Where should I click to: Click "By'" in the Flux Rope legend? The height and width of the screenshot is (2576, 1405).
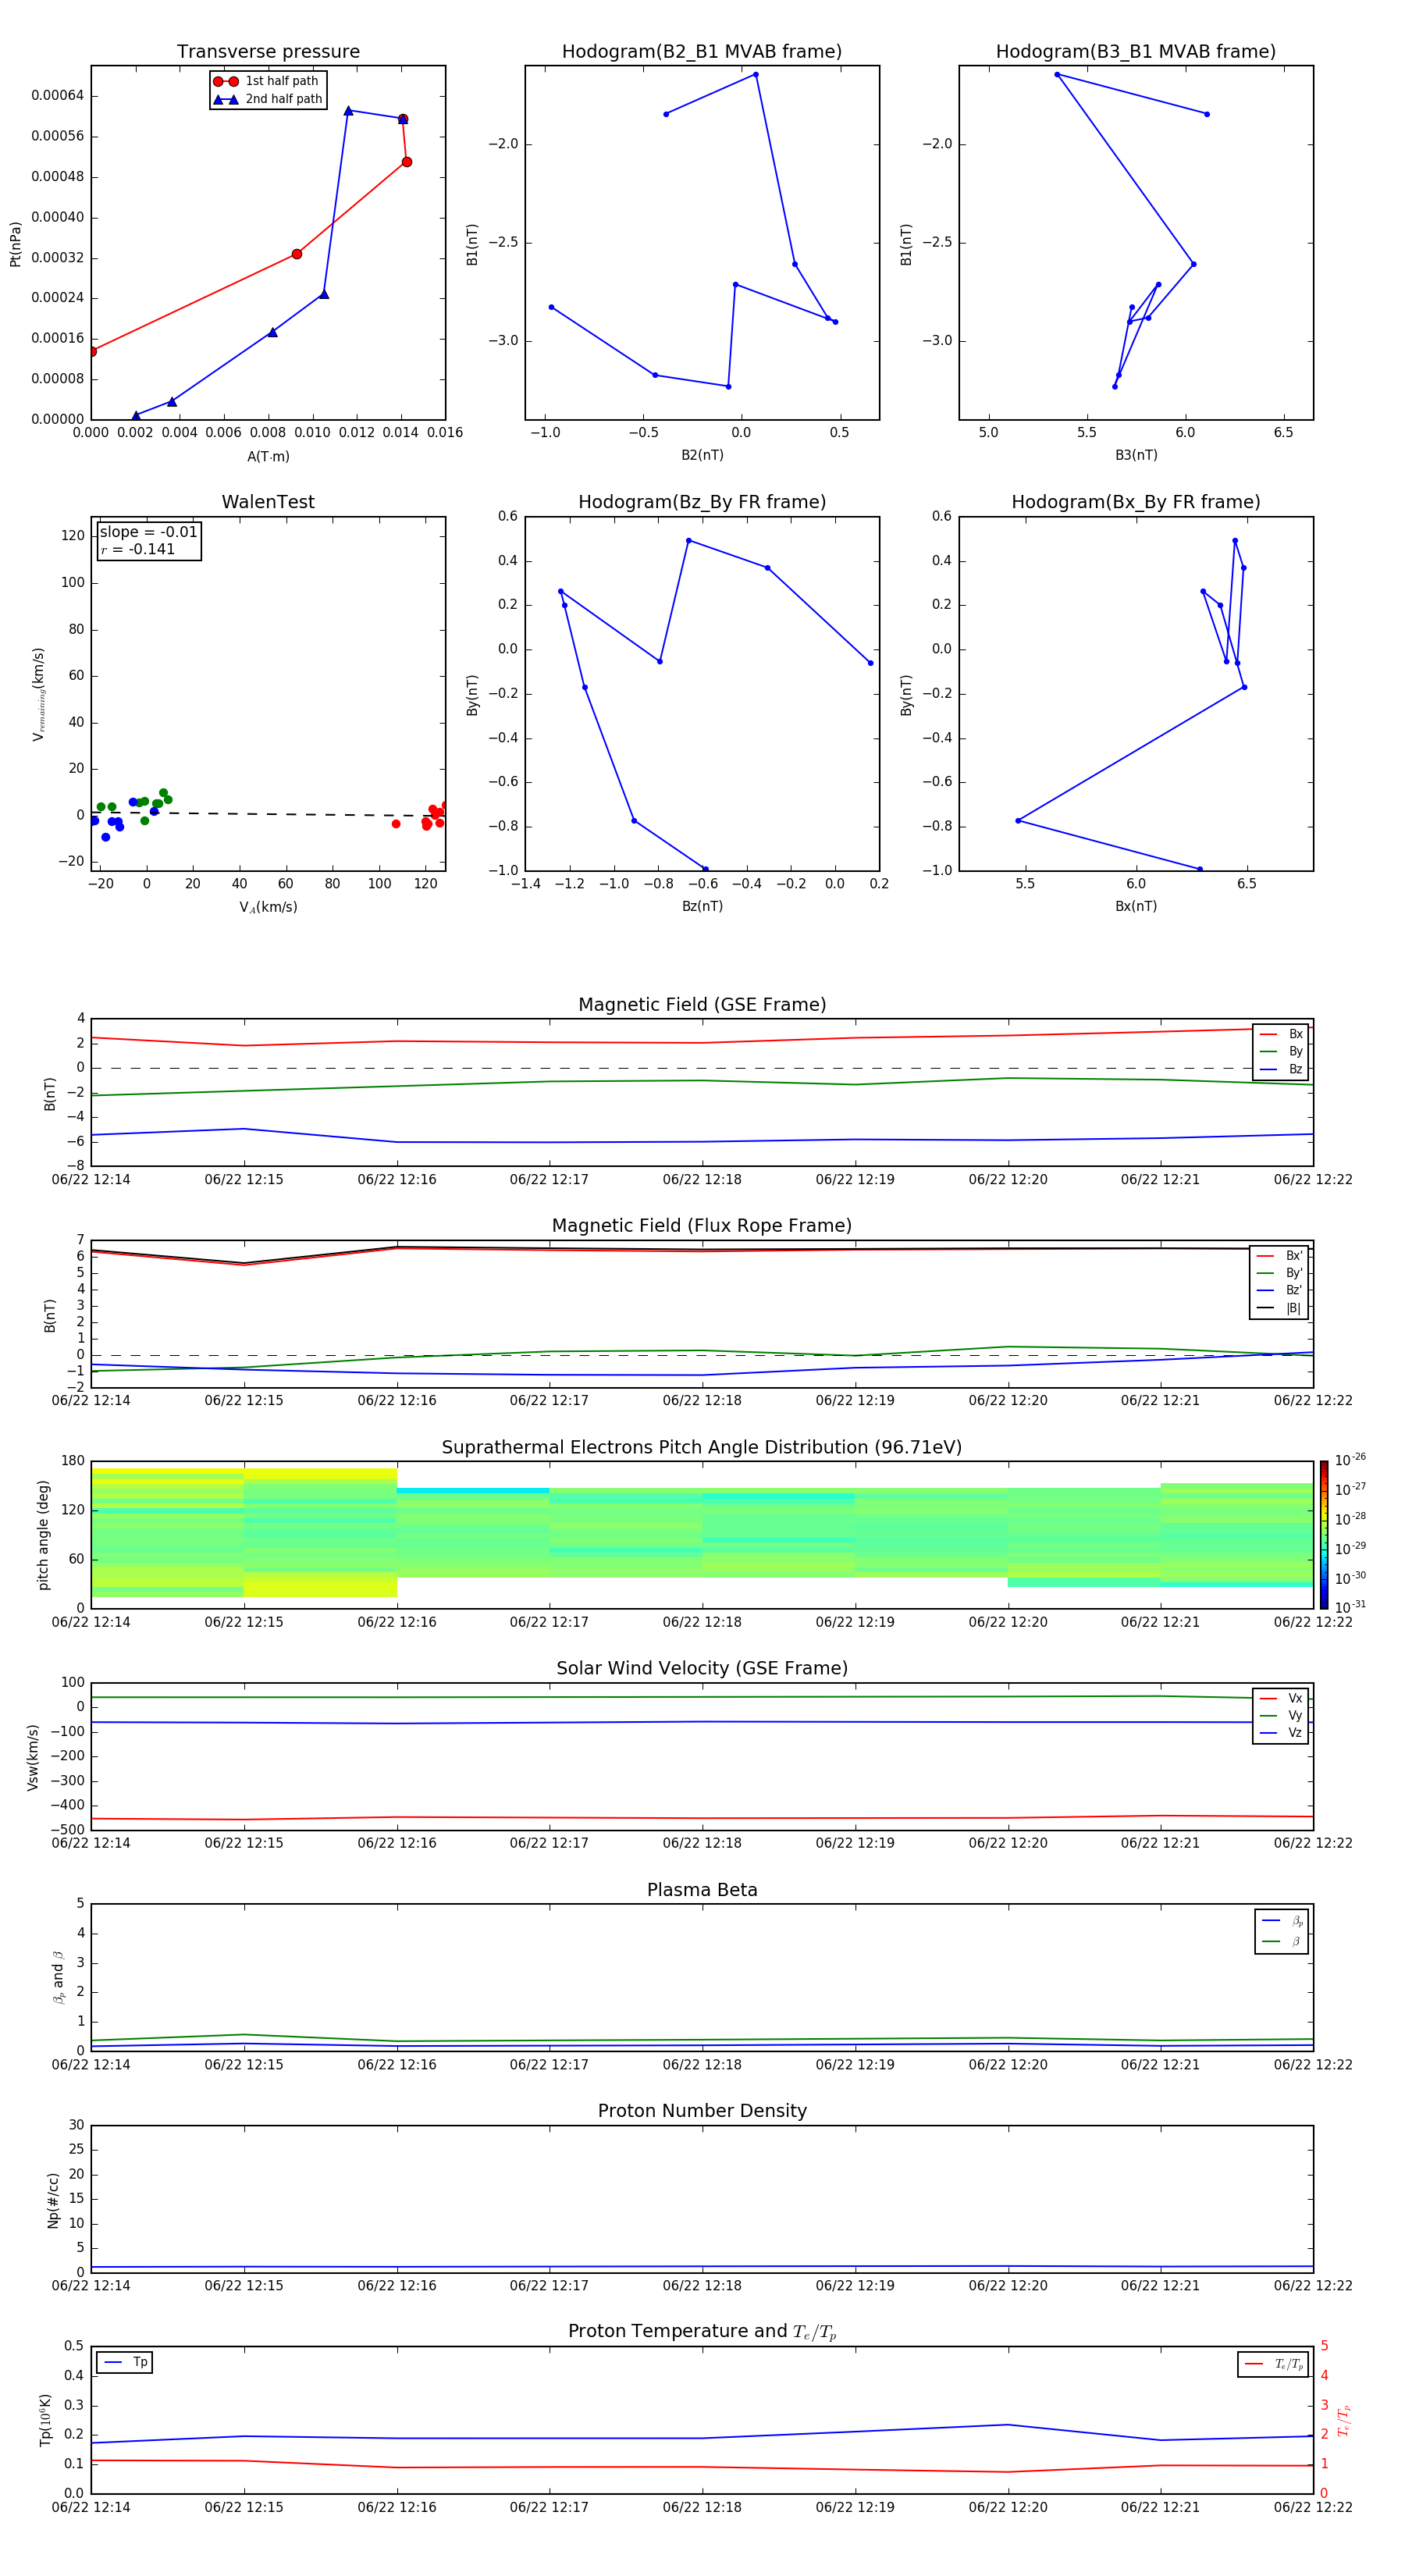pyautogui.click(x=1279, y=1273)
